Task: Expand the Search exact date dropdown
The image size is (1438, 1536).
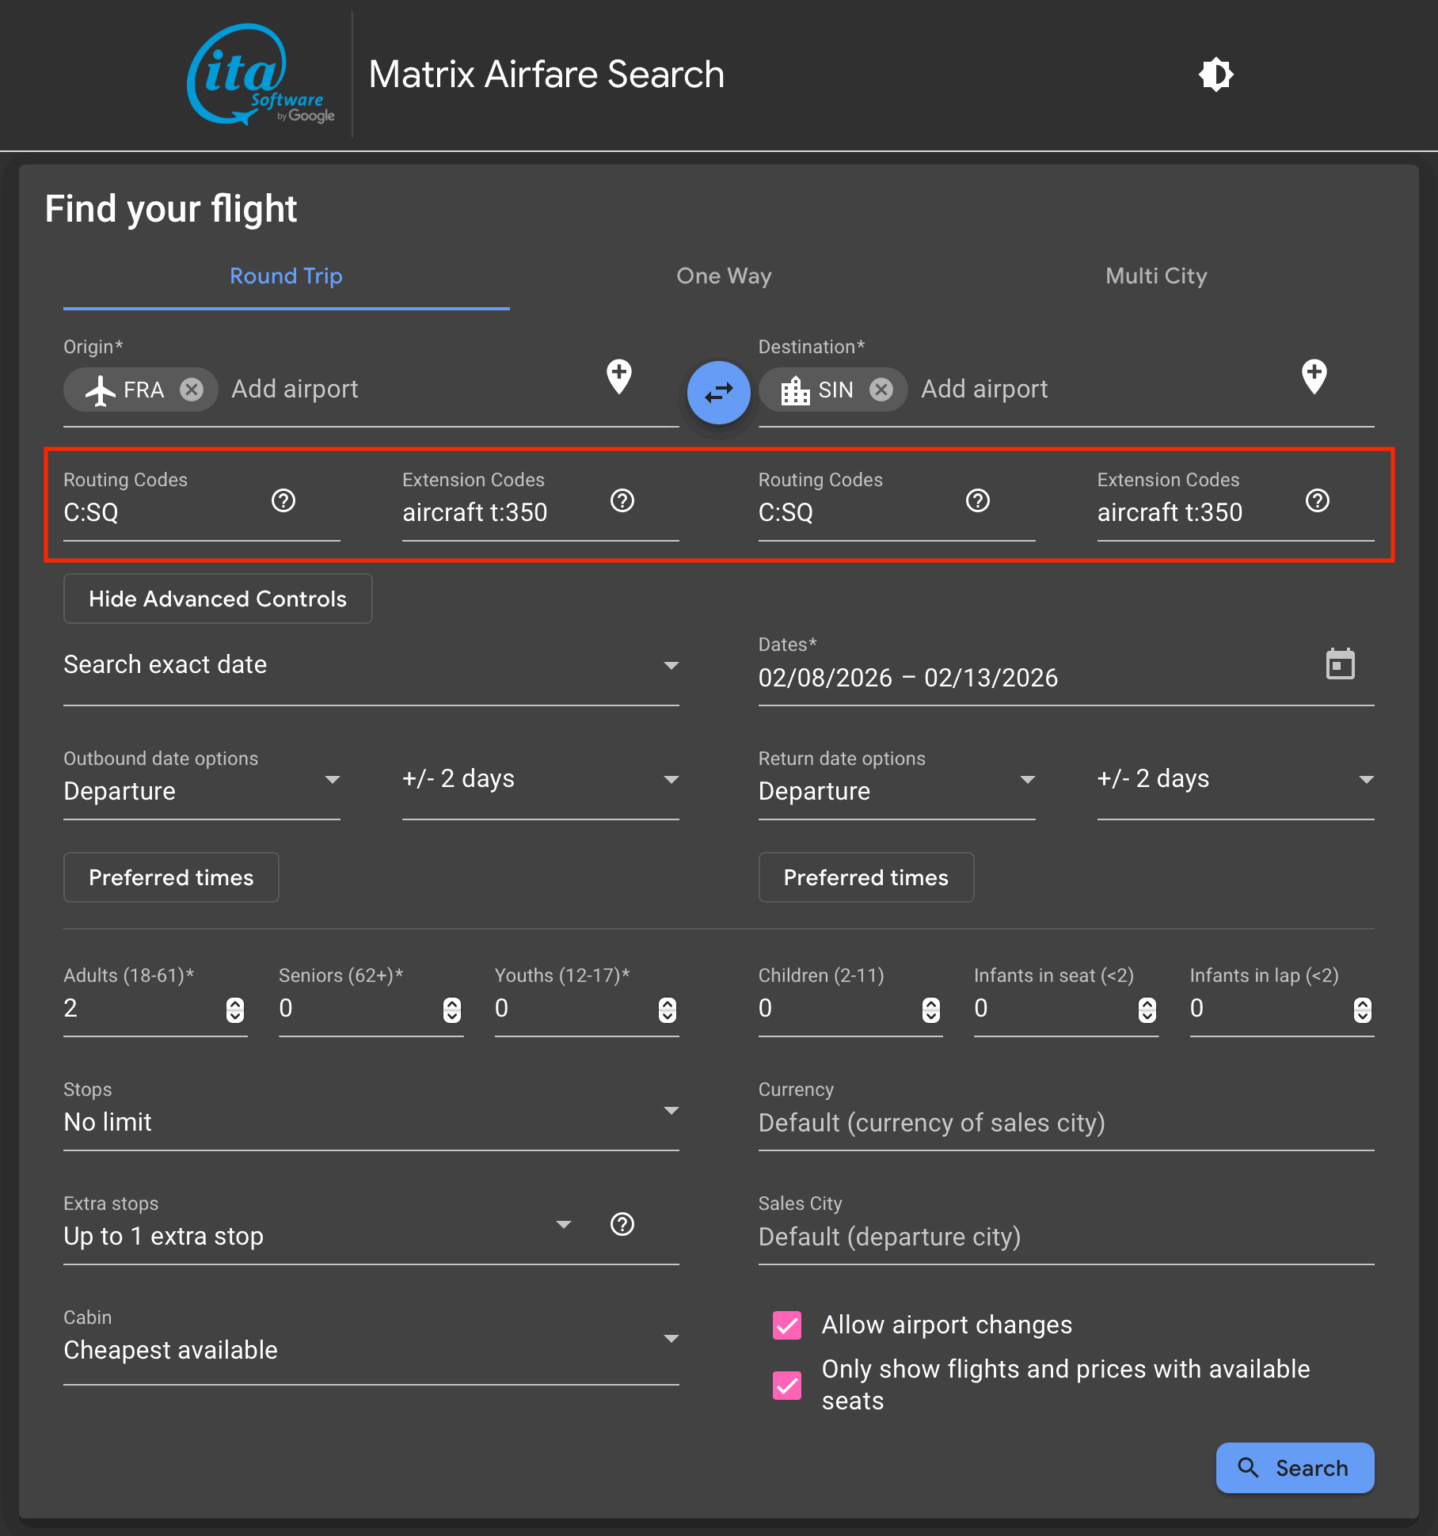Action: (370, 665)
